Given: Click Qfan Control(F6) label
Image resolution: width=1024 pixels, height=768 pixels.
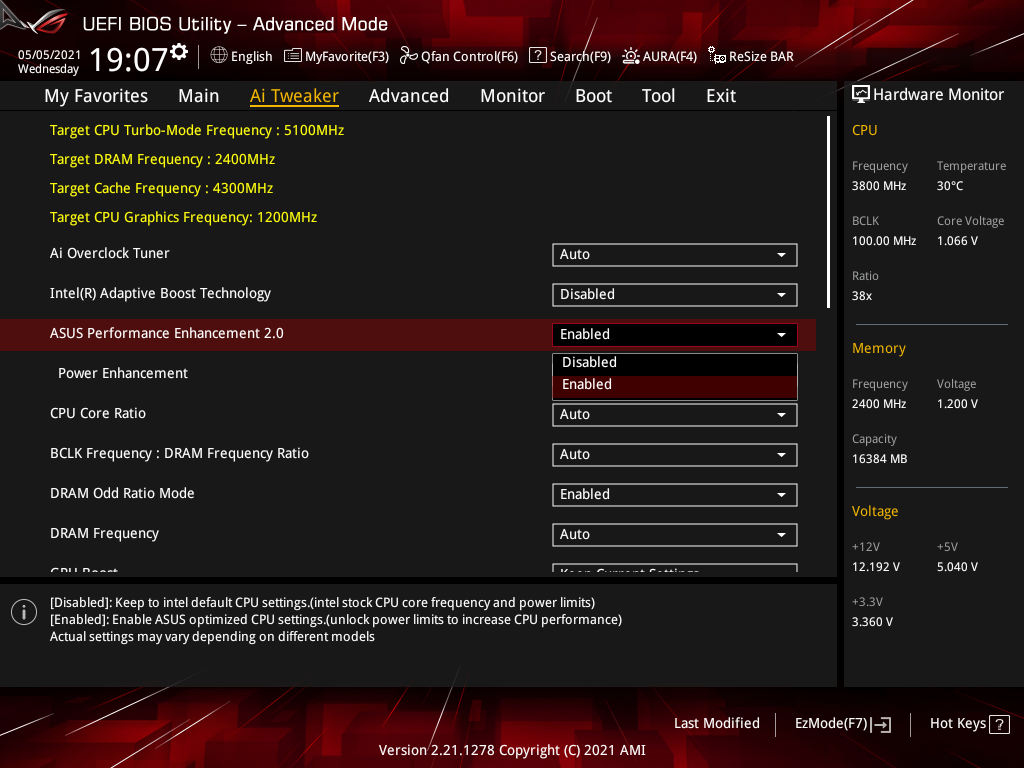Looking at the screenshot, I should click(470, 56).
